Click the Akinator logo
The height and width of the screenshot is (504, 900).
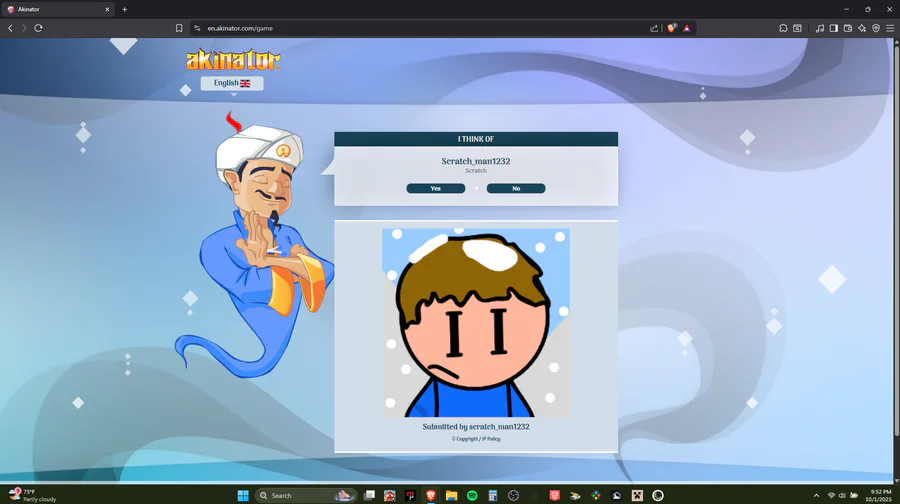click(x=233, y=60)
